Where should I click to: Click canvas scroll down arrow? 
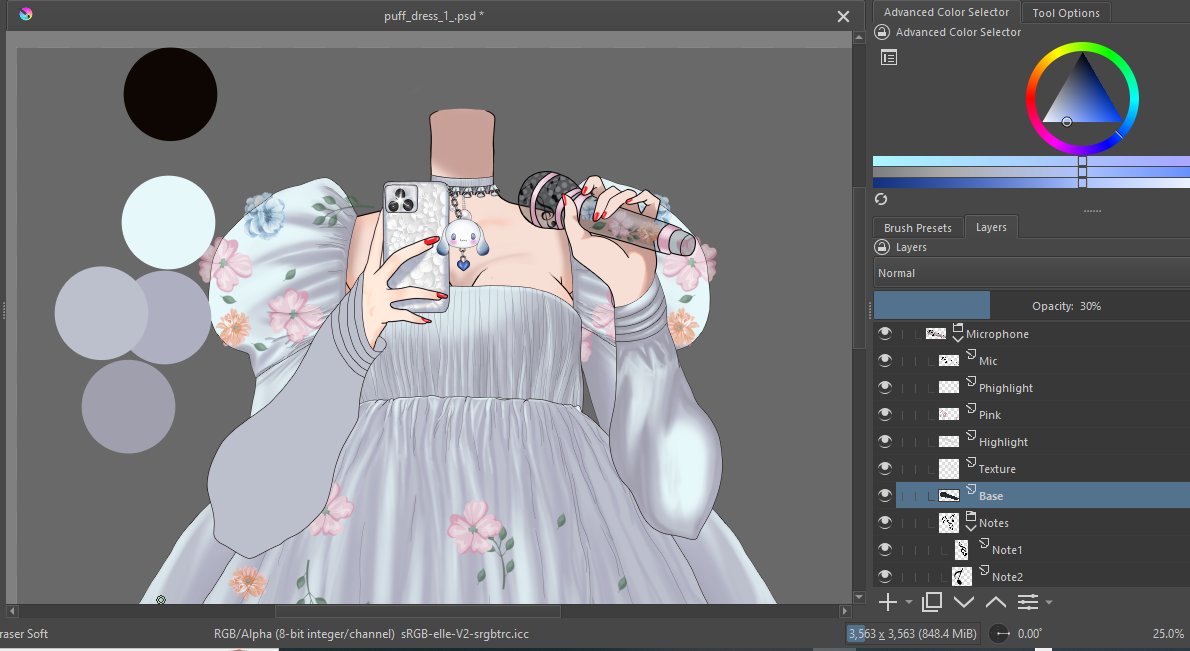[859, 597]
